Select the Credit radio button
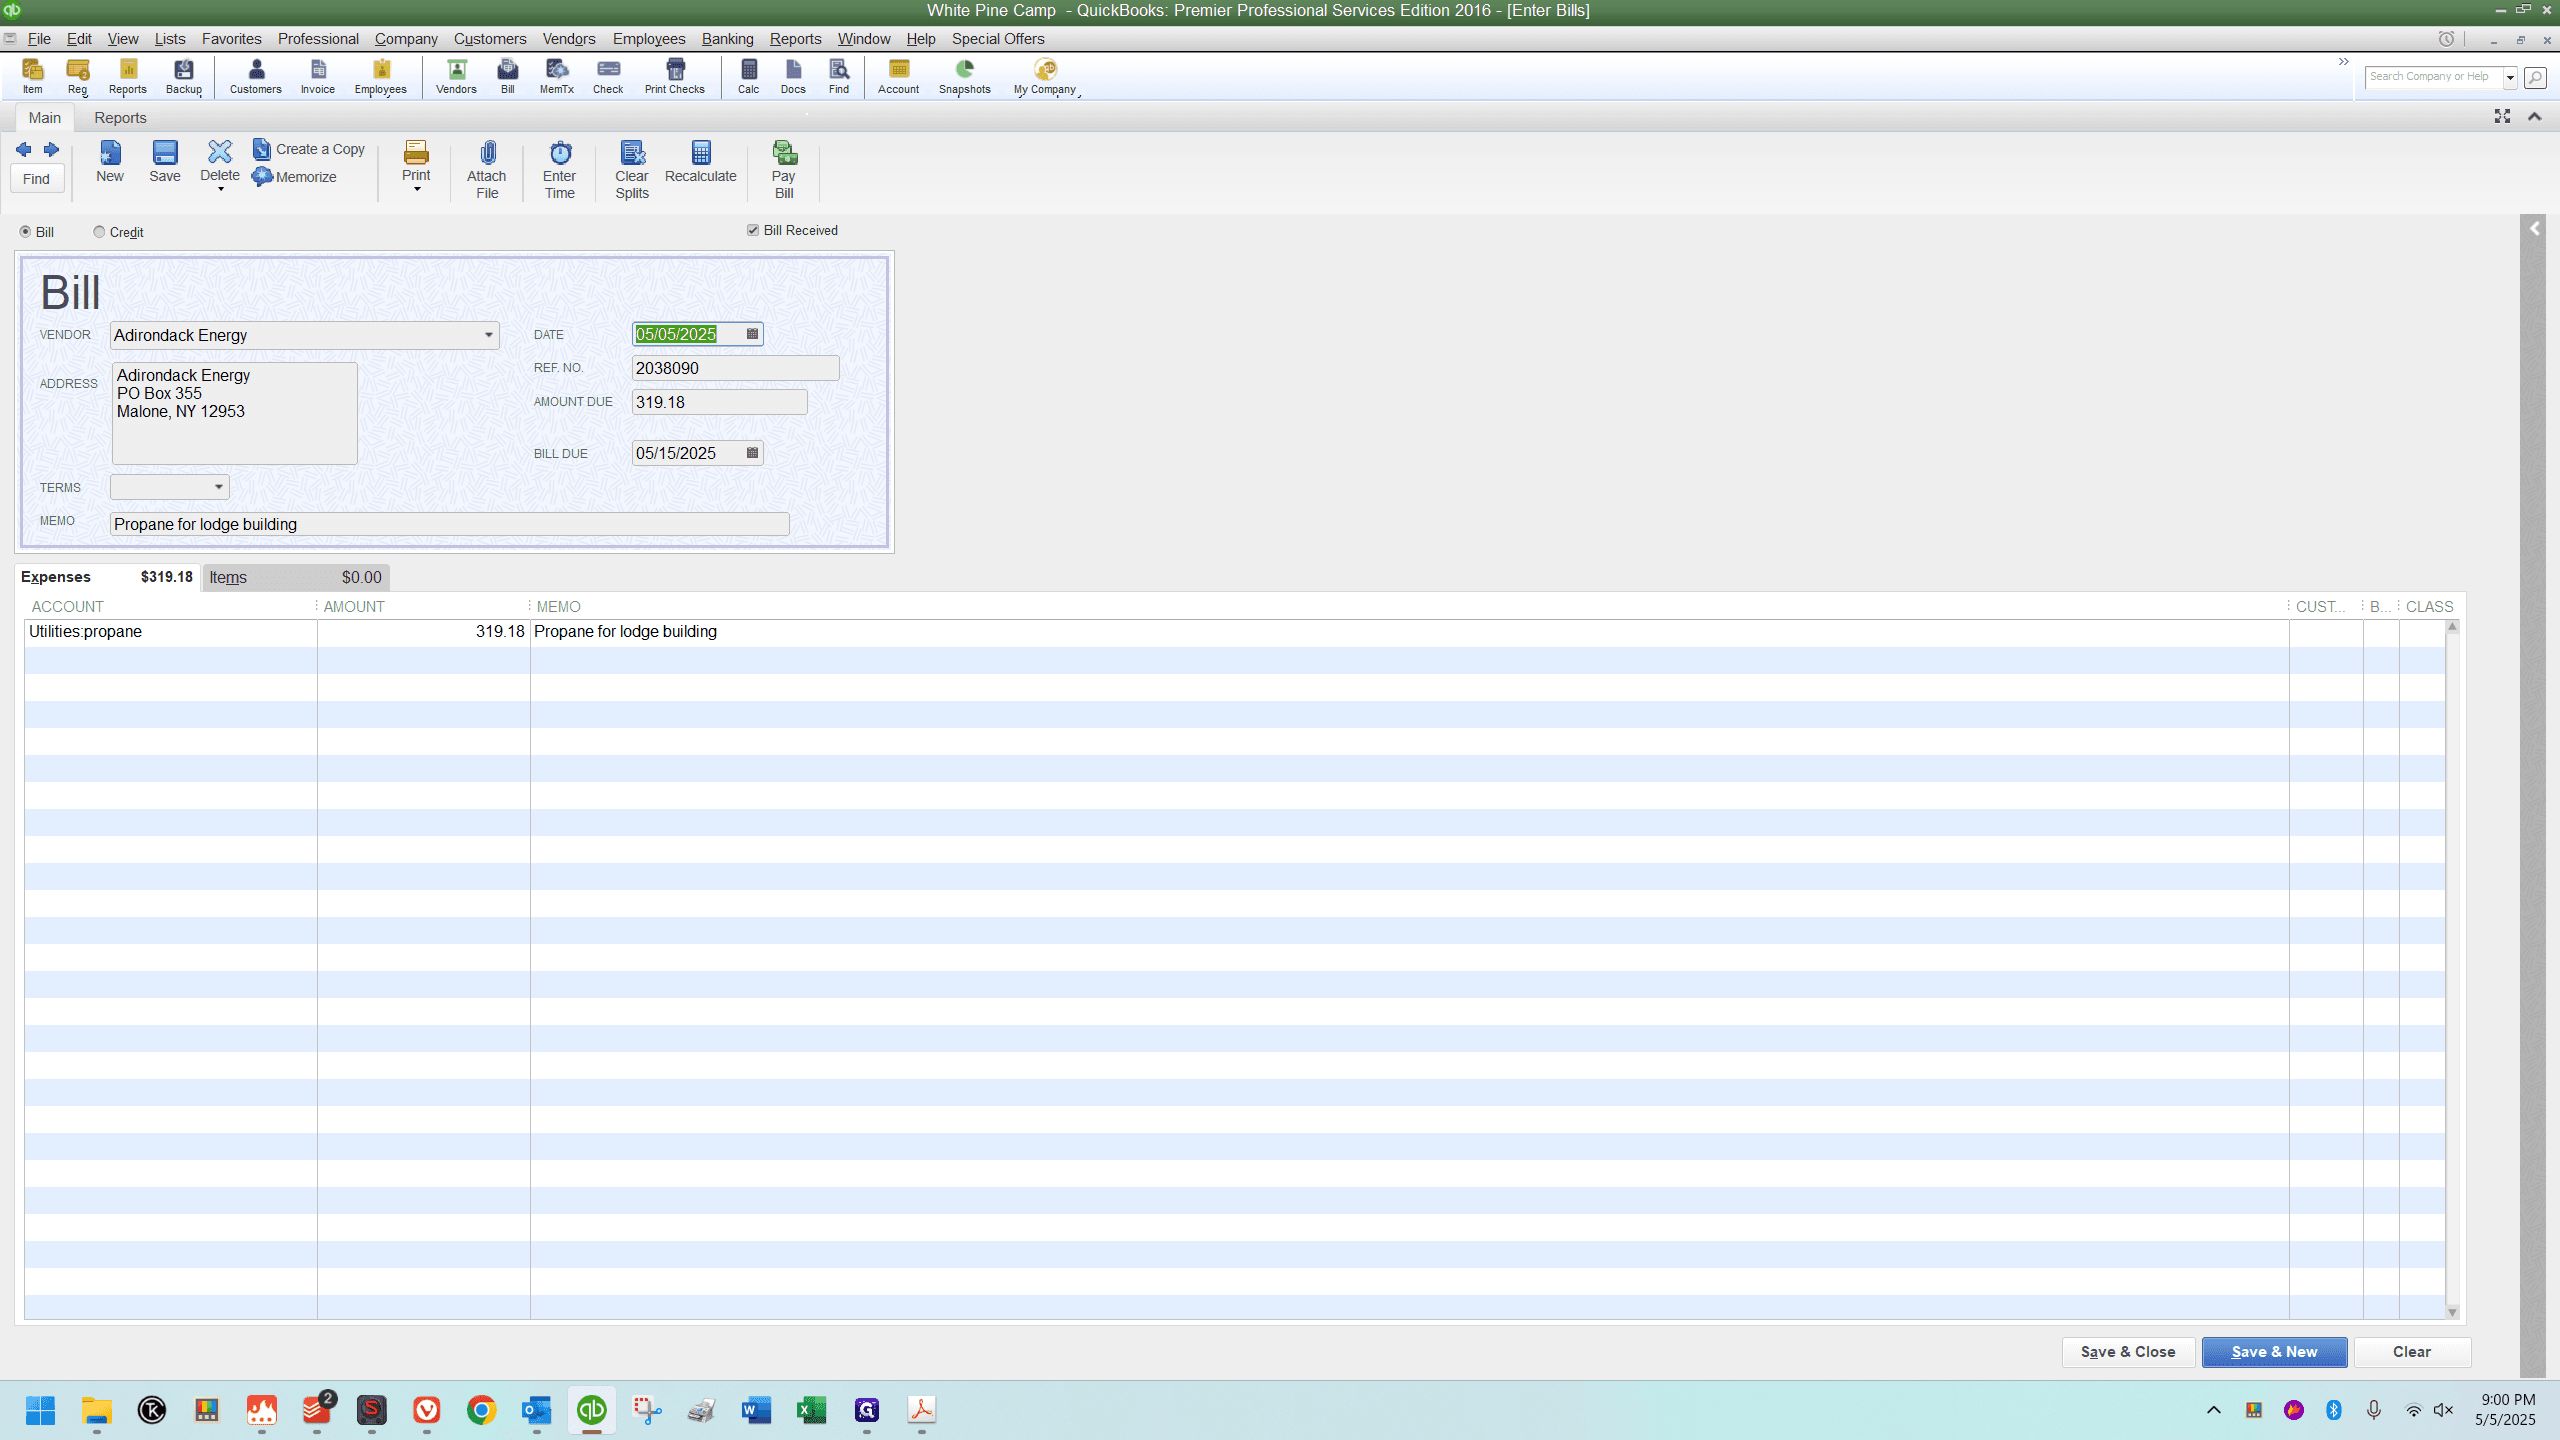 click(x=99, y=232)
